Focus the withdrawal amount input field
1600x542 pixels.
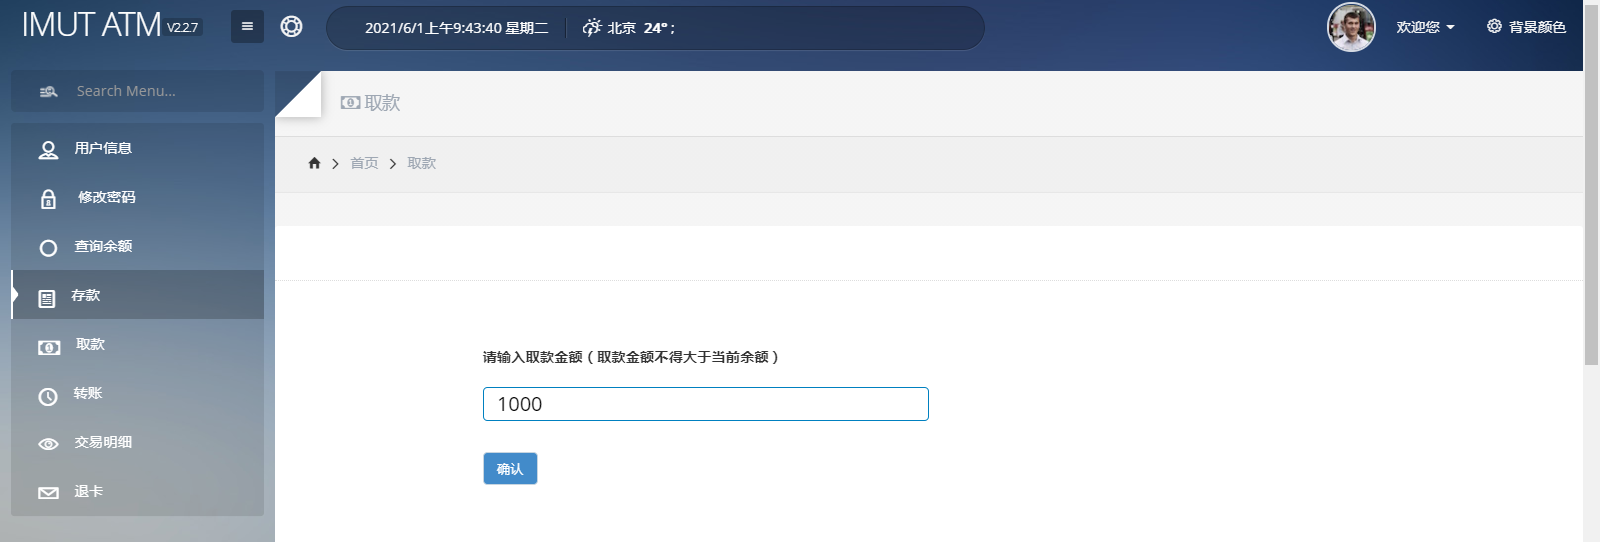click(x=705, y=404)
